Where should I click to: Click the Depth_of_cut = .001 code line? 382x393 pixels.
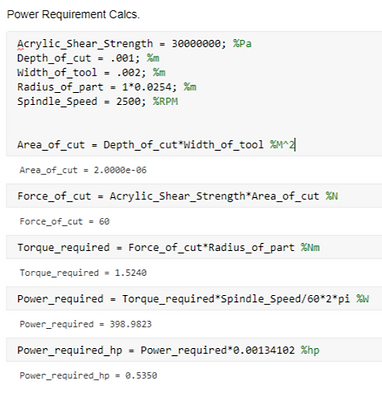(x=88, y=58)
